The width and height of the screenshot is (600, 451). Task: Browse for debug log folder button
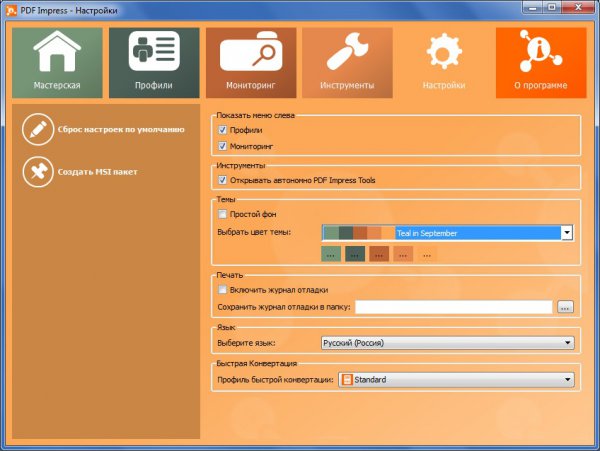566,307
